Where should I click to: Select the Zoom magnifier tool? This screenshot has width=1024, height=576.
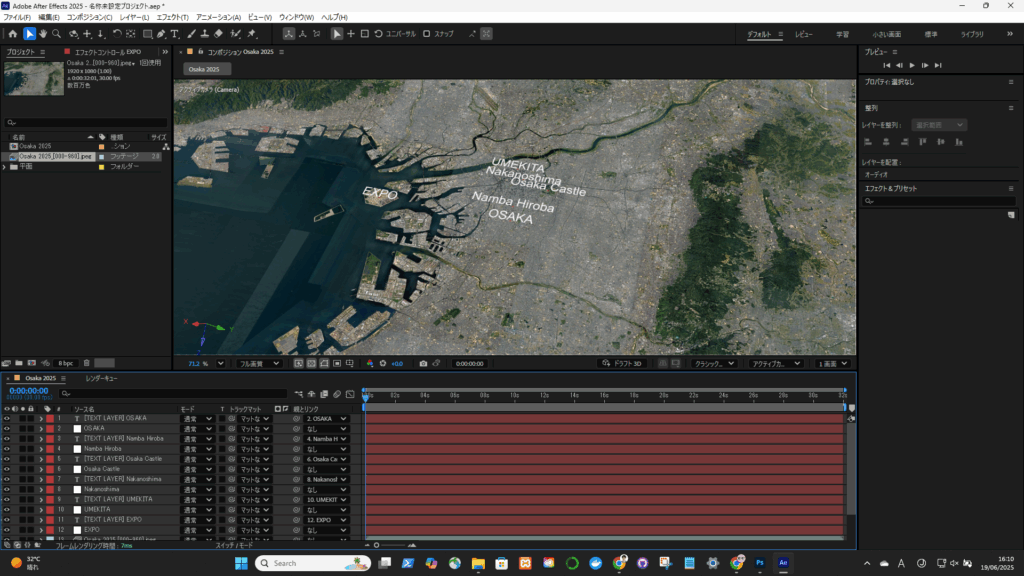point(56,34)
